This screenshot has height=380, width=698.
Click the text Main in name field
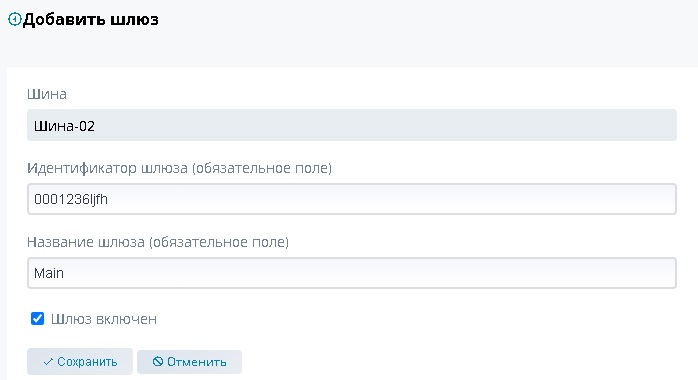click(49, 273)
